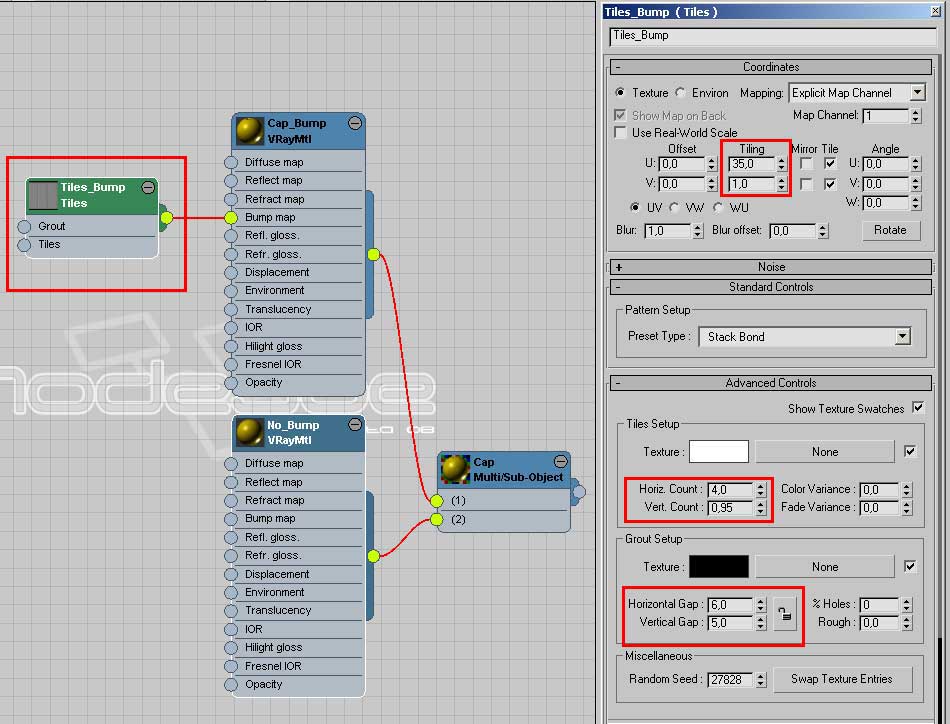Viewport: 950px width, 724px height.
Task: Click the Rotate button
Action: 889,230
